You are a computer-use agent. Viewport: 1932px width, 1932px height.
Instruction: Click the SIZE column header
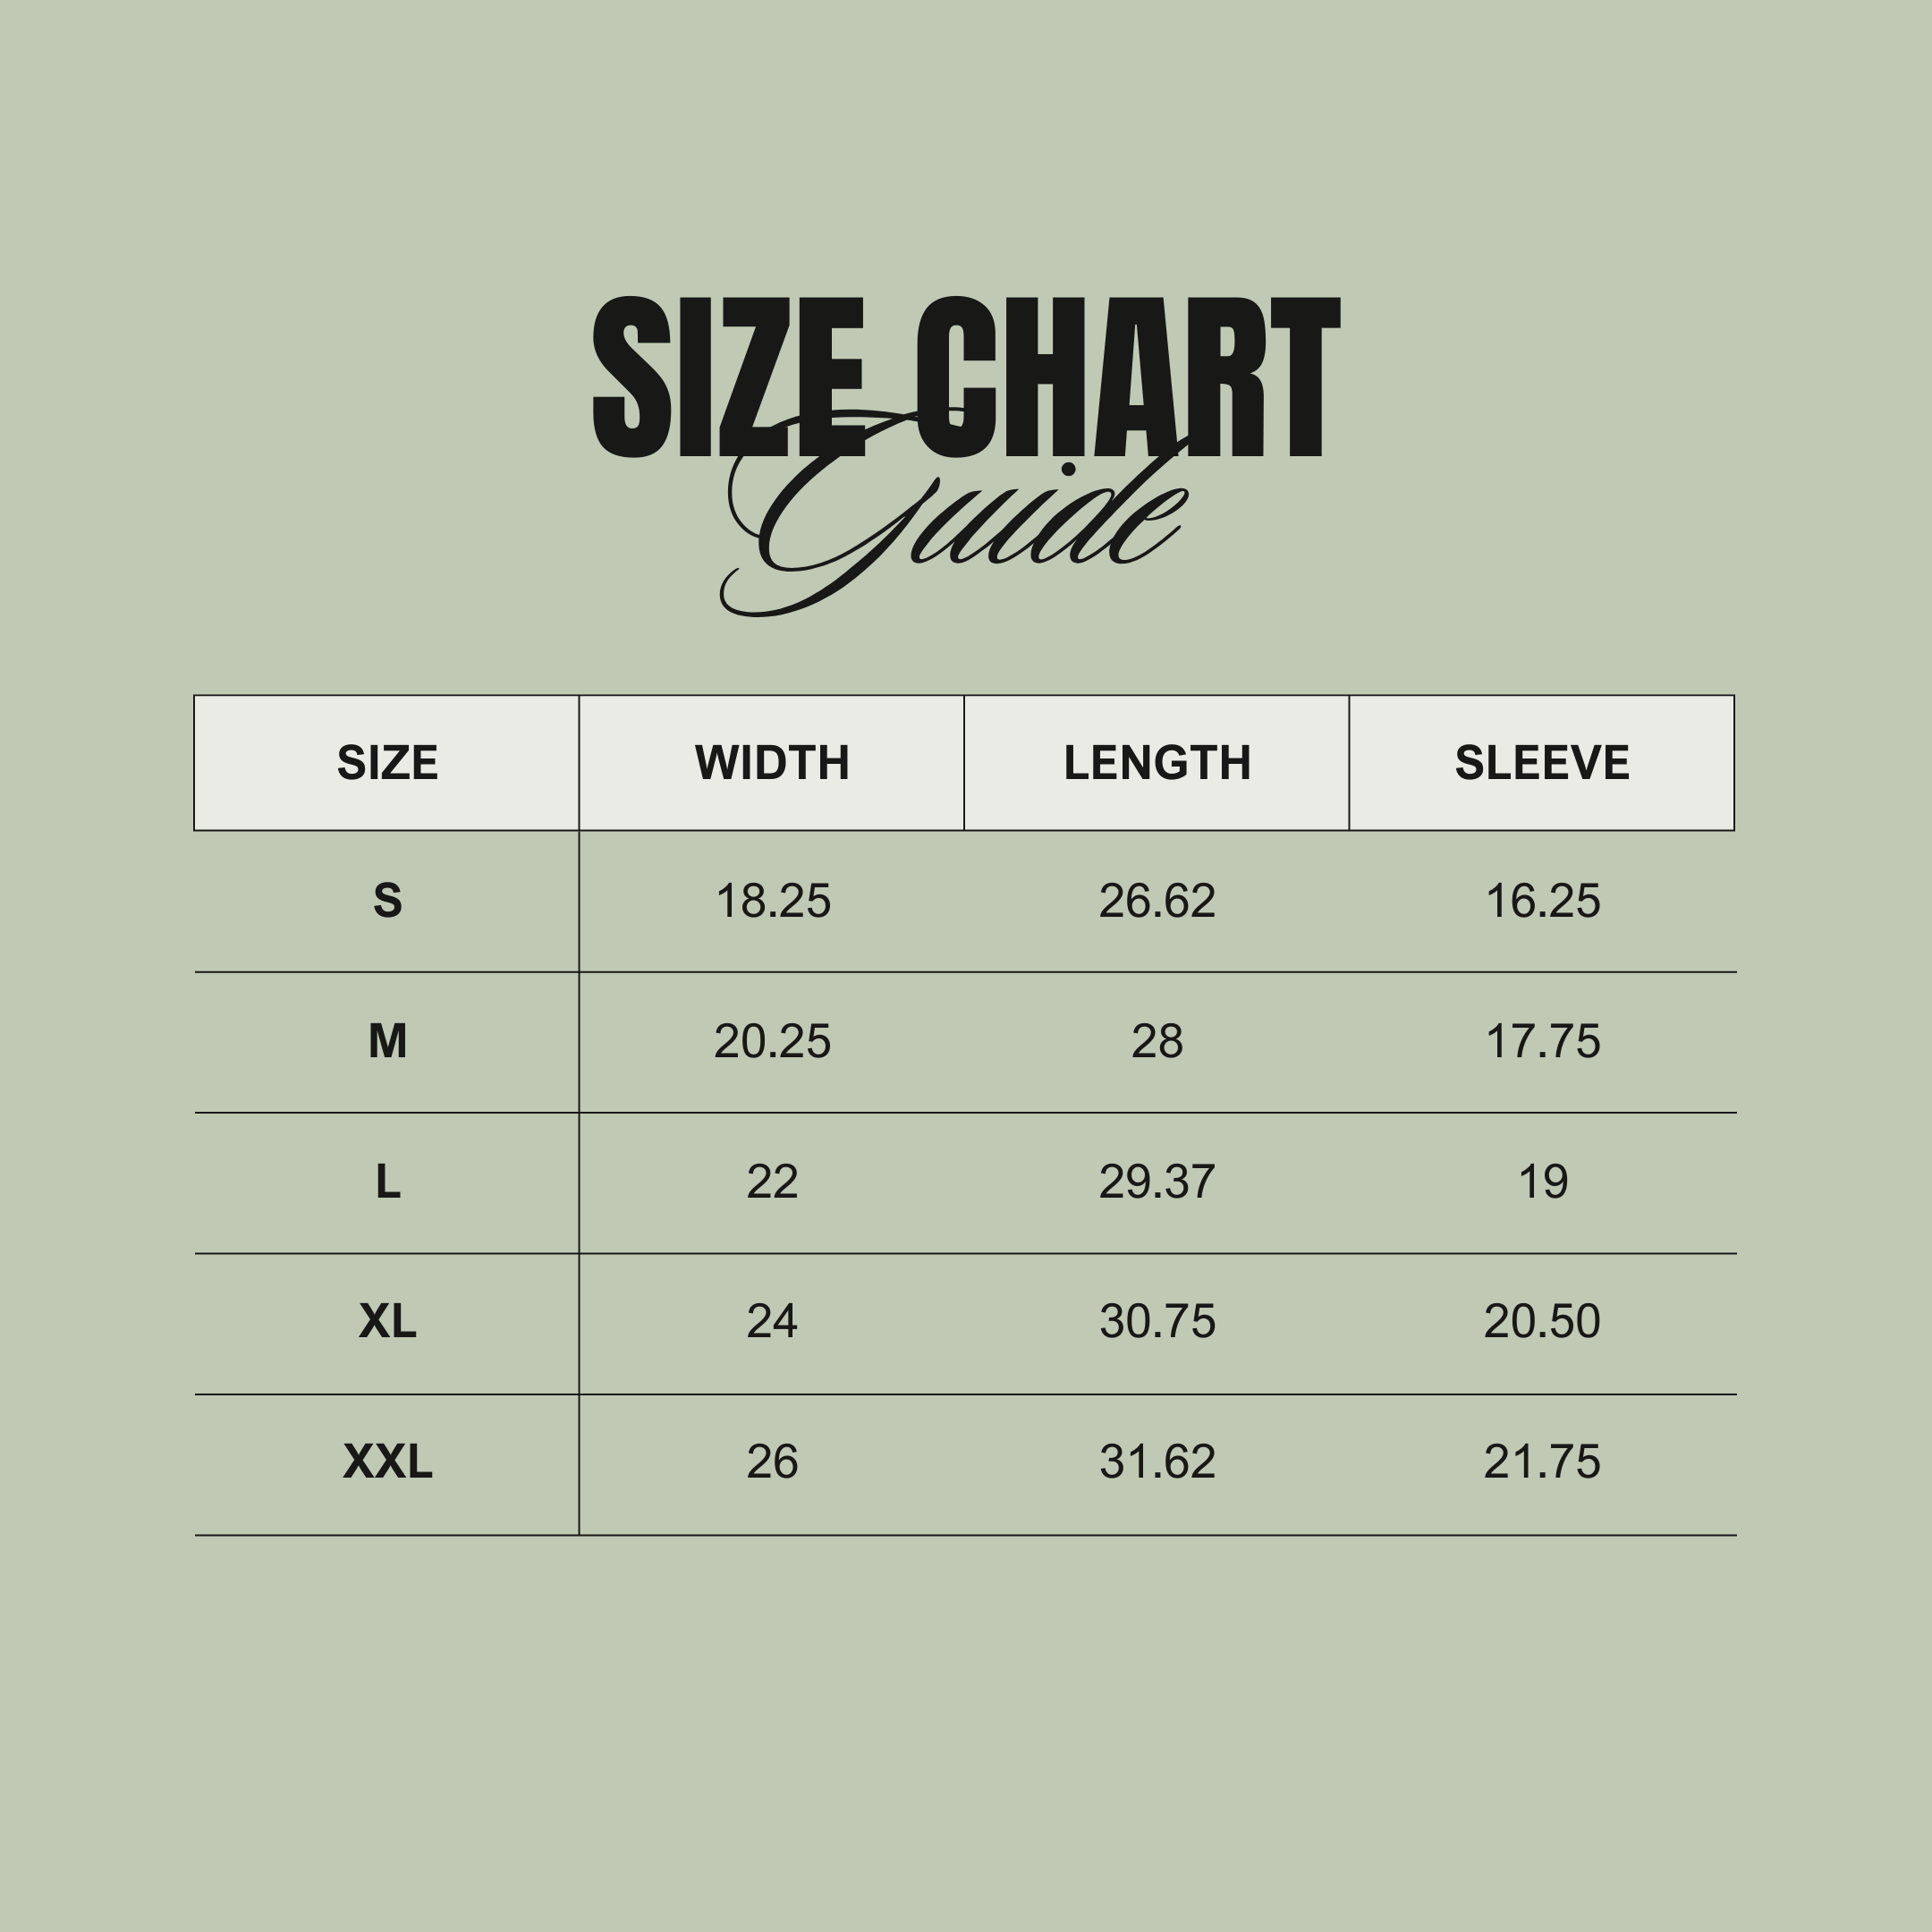pos(387,763)
